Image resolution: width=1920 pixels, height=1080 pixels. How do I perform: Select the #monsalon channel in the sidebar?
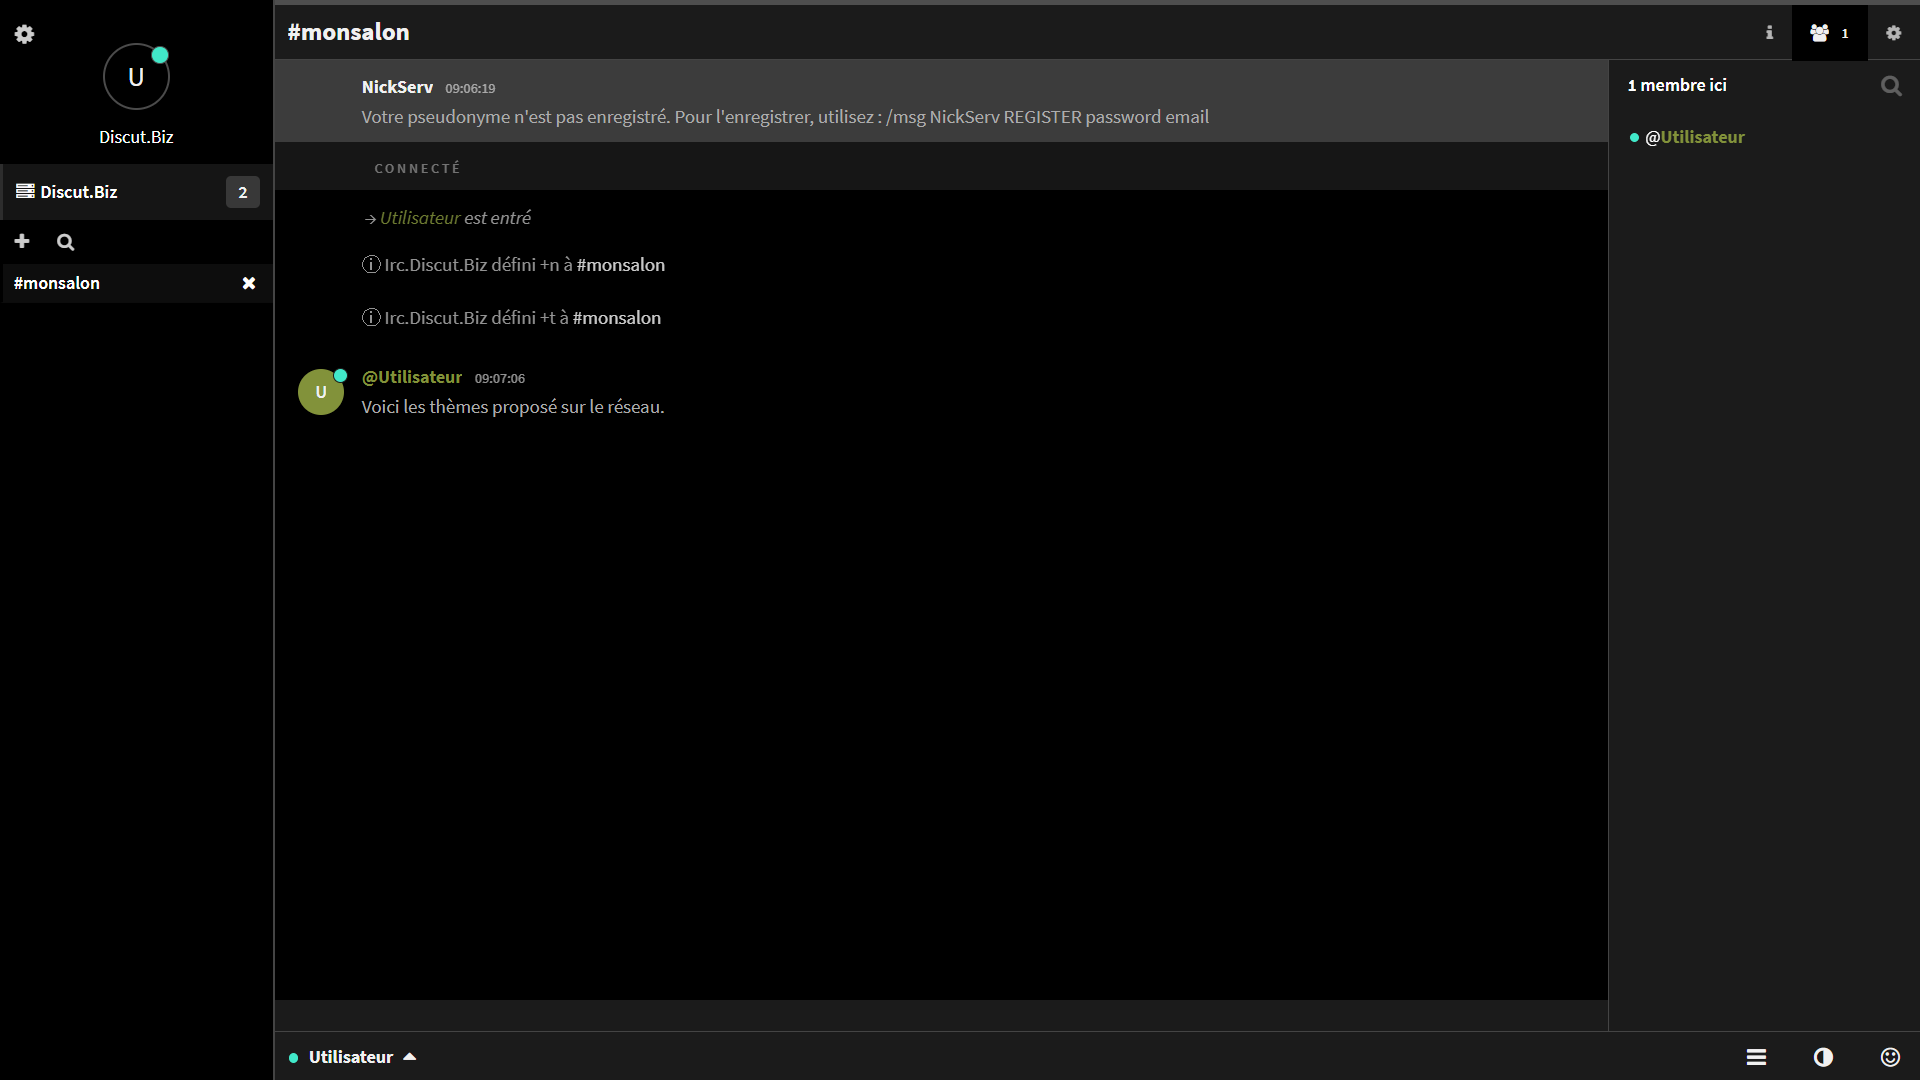[57, 283]
